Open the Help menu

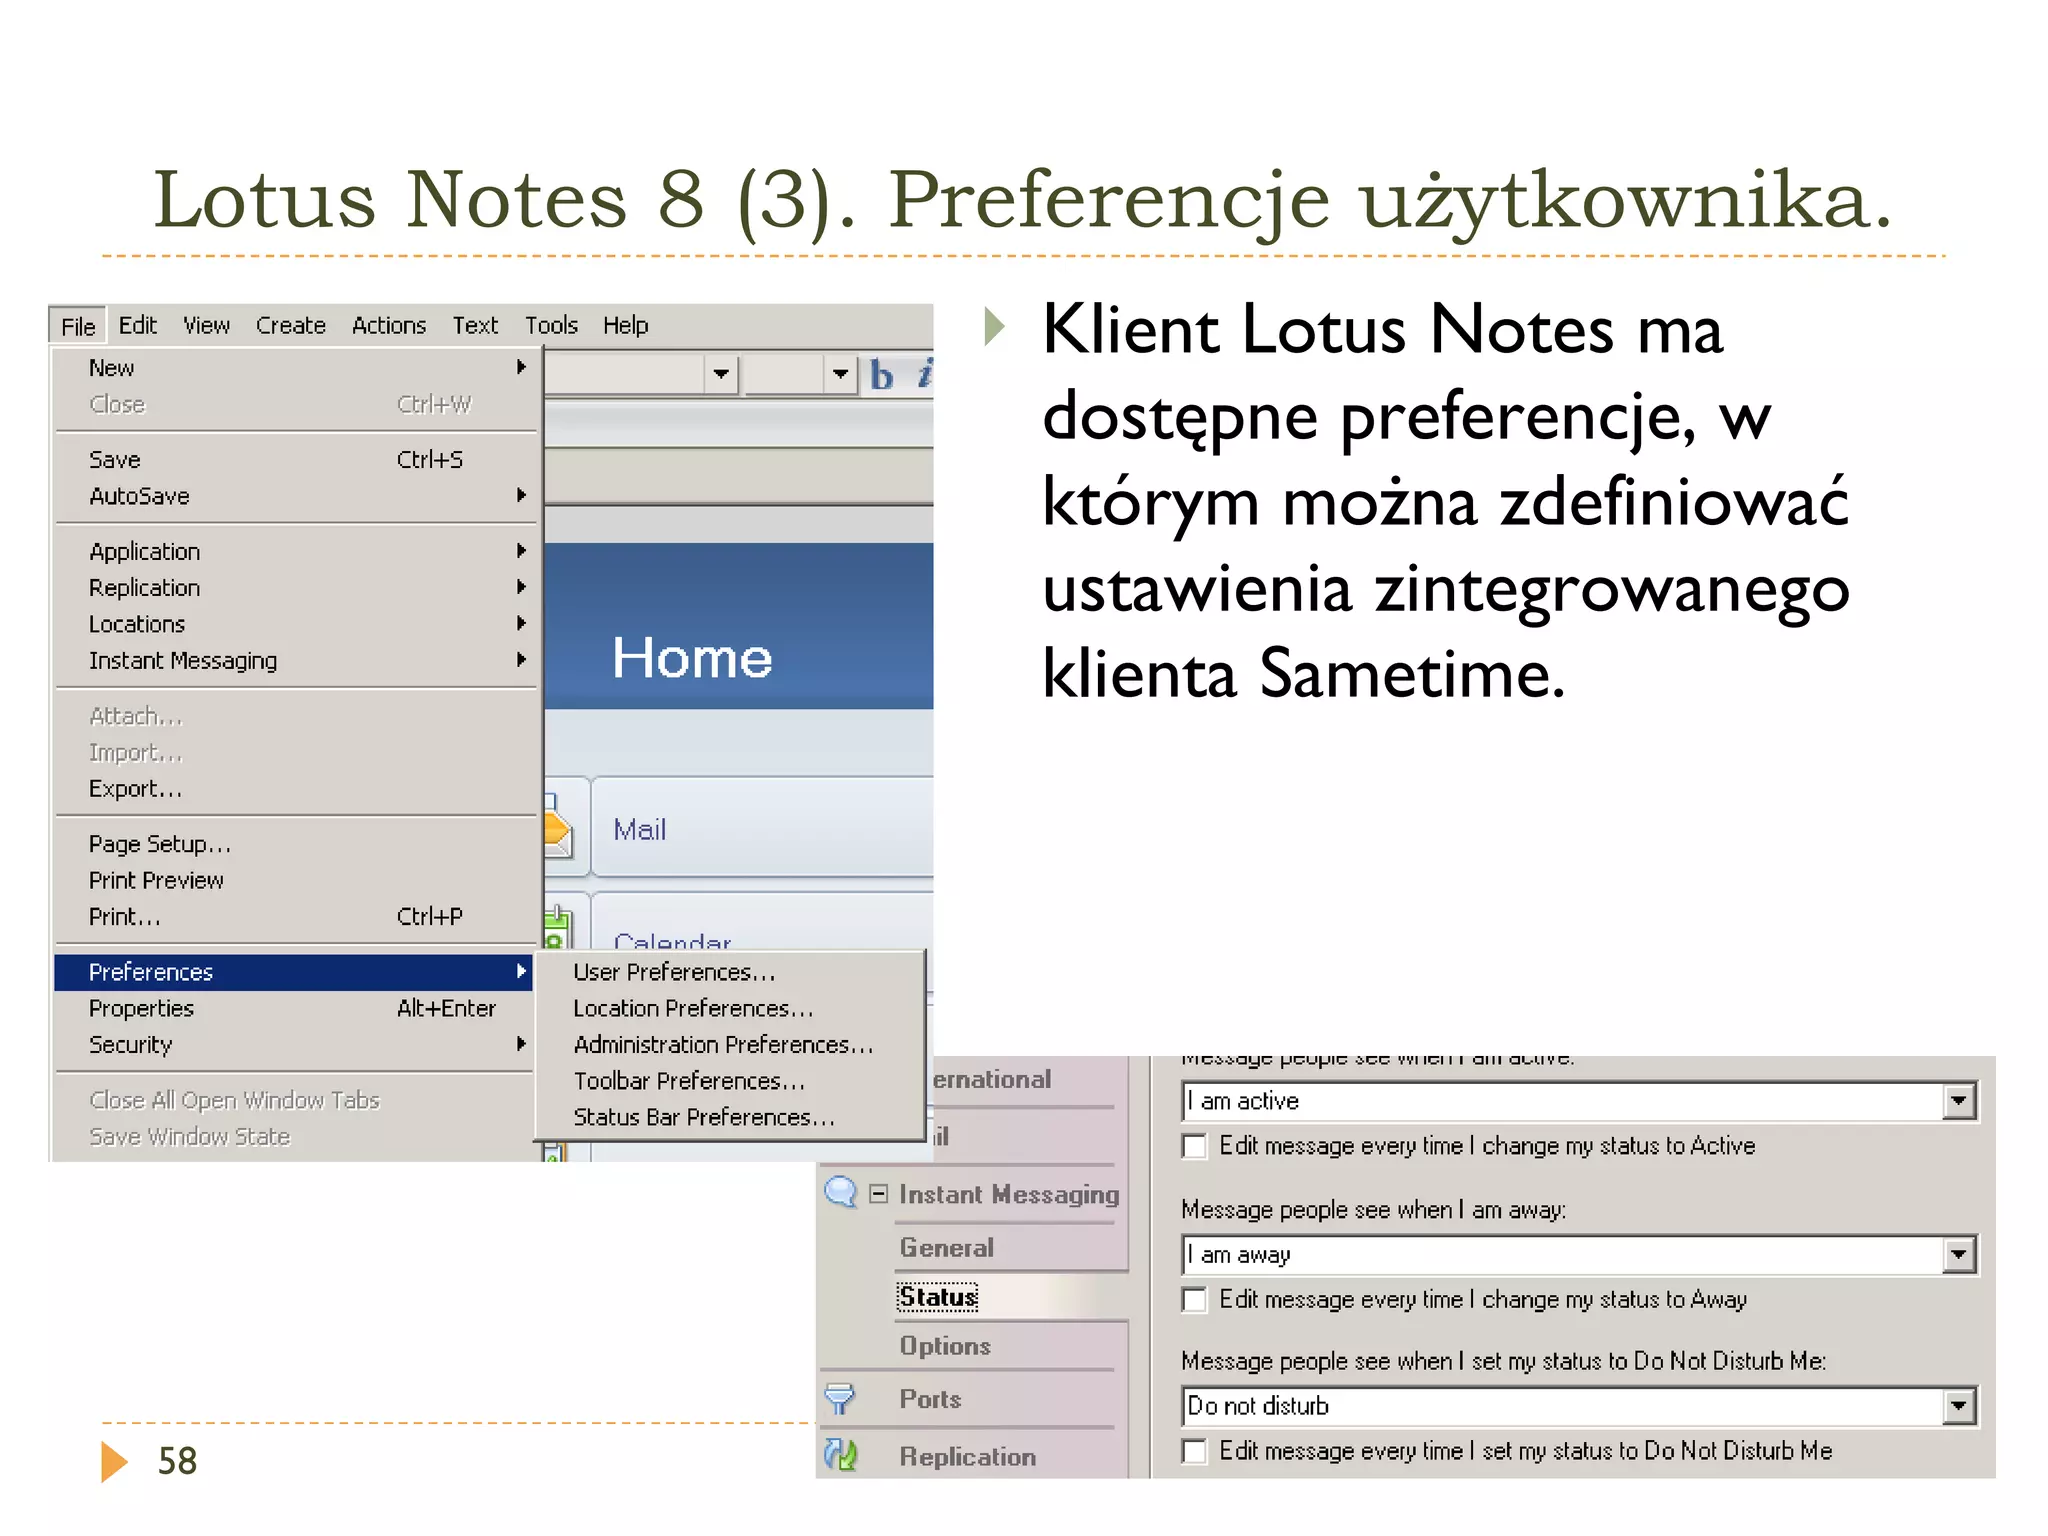(625, 326)
